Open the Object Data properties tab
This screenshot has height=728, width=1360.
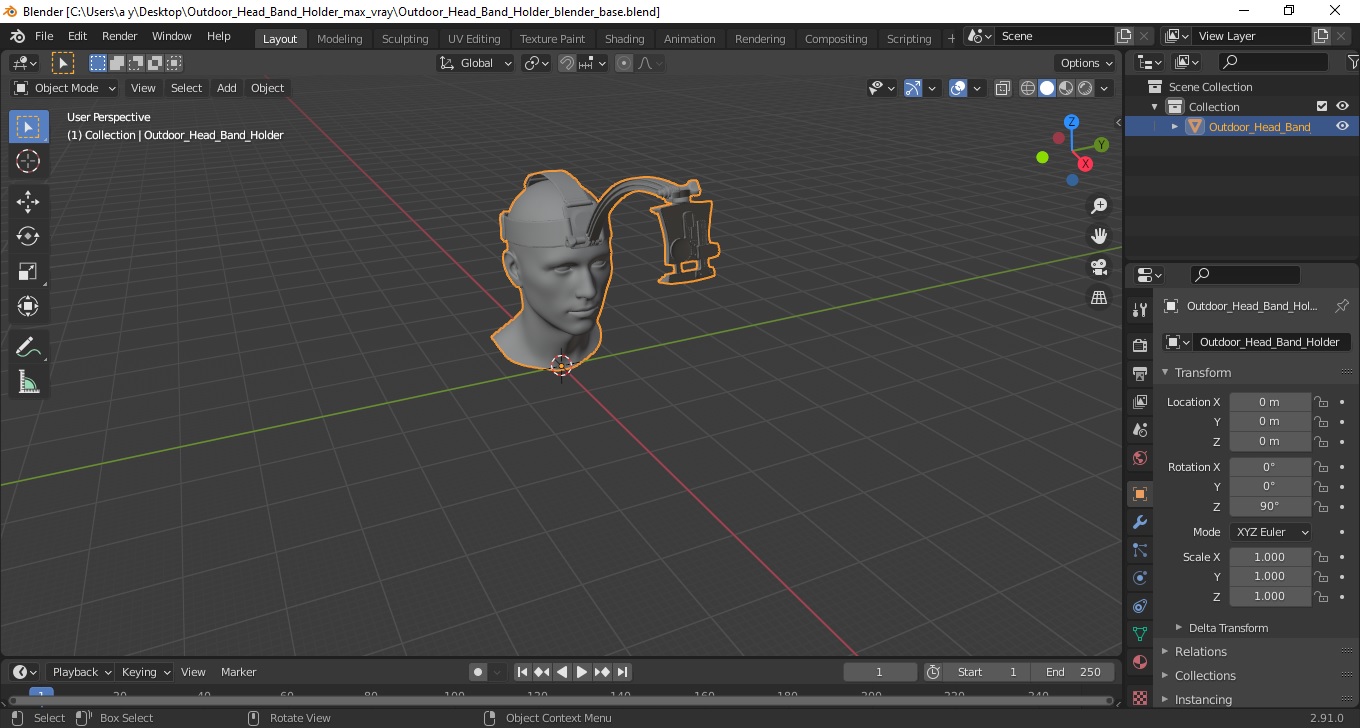coord(1139,634)
